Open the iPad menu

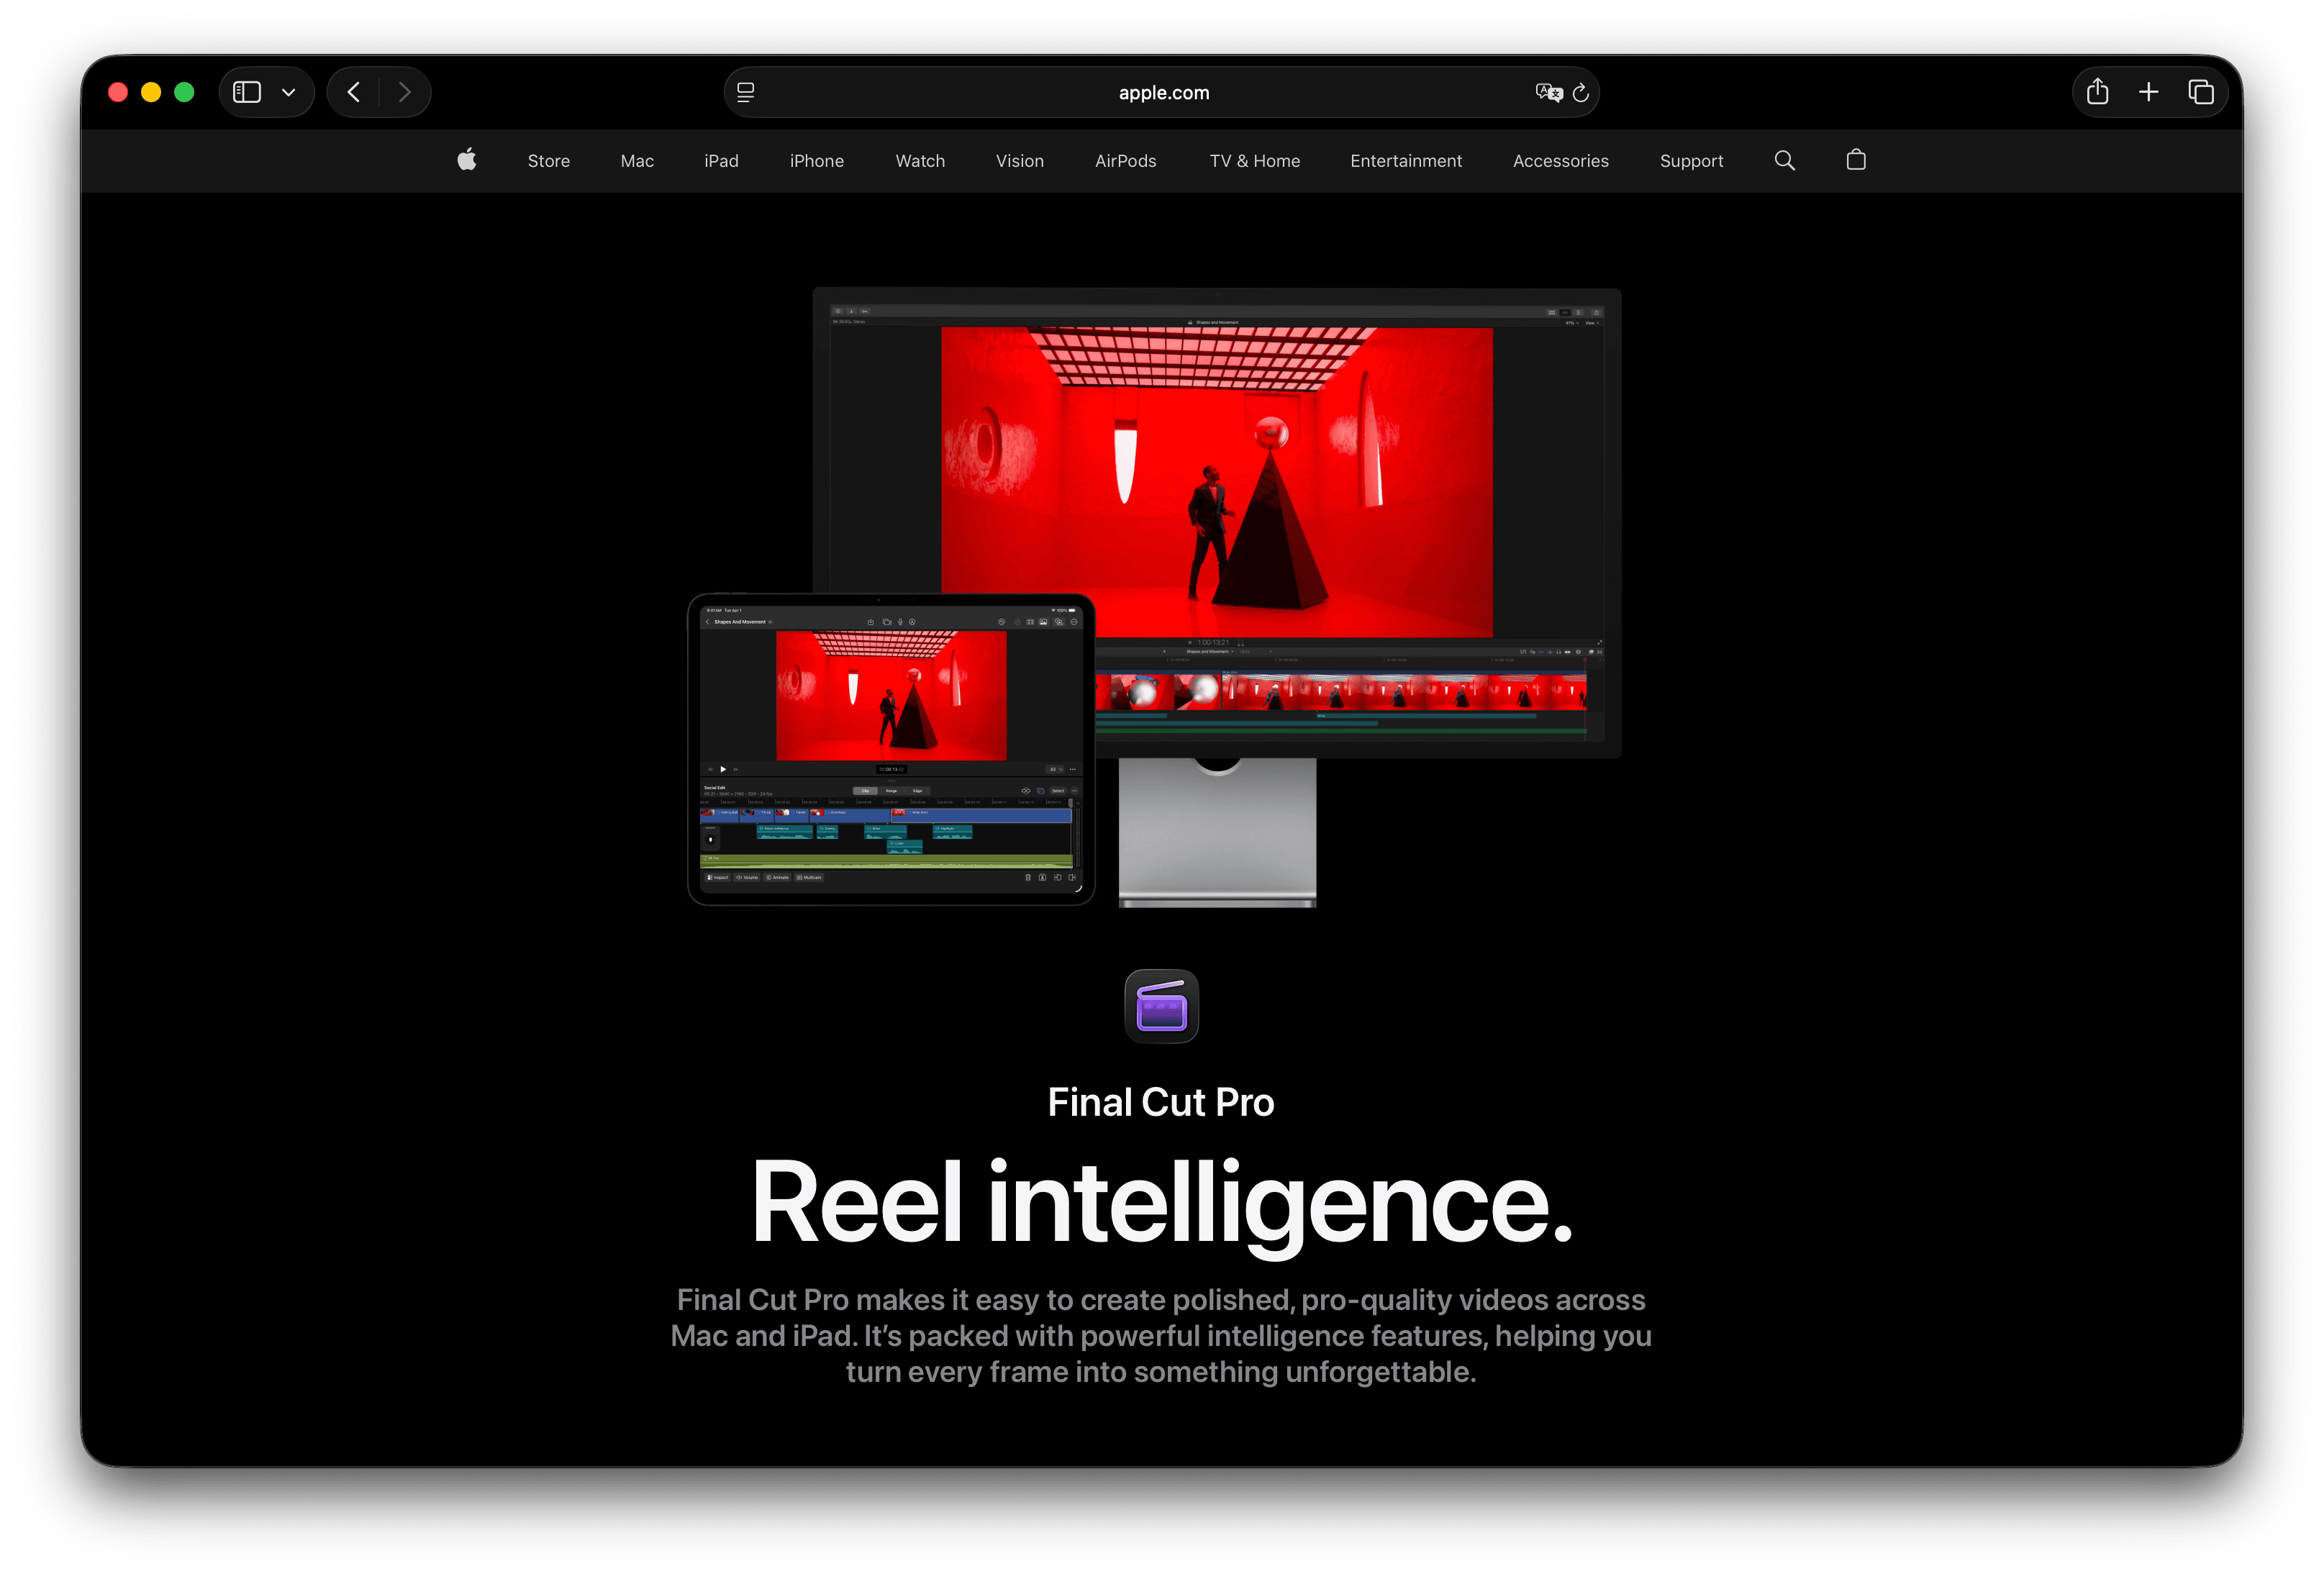(x=721, y=161)
